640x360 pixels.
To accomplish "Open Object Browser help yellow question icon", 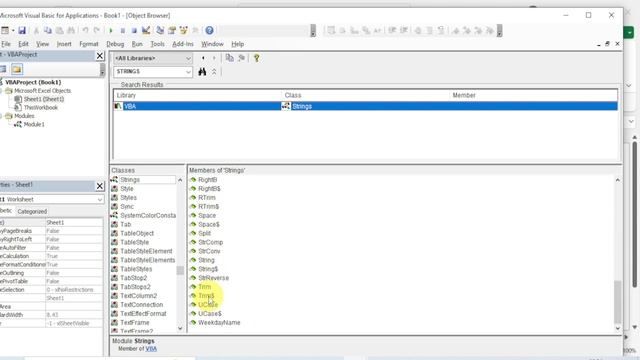I will click(256, 58).
